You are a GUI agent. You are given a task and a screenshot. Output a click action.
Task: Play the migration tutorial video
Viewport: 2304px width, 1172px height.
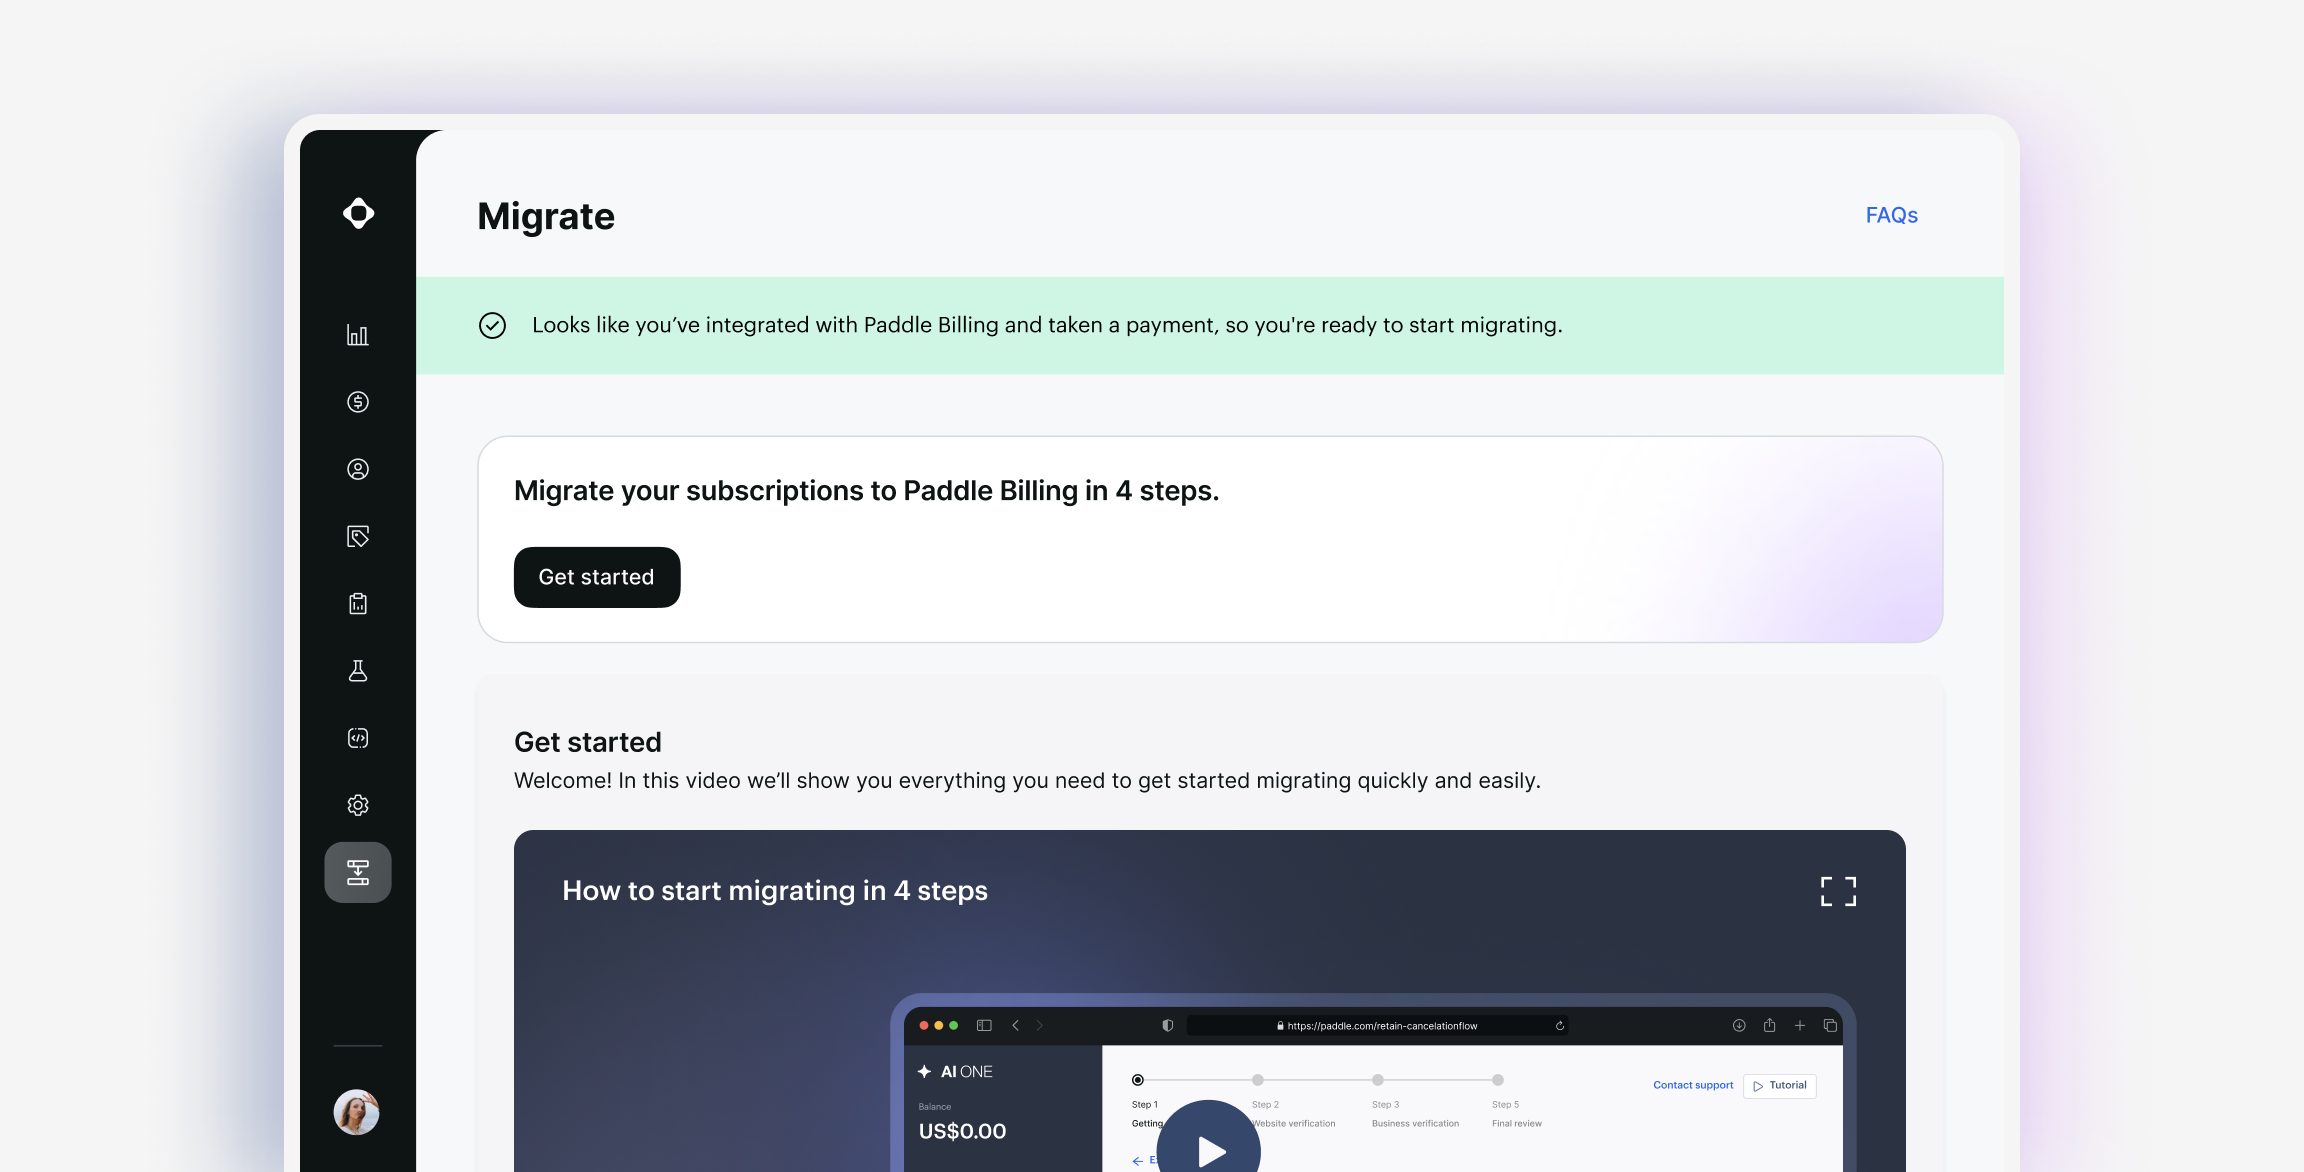[x=1207, y=1150]
